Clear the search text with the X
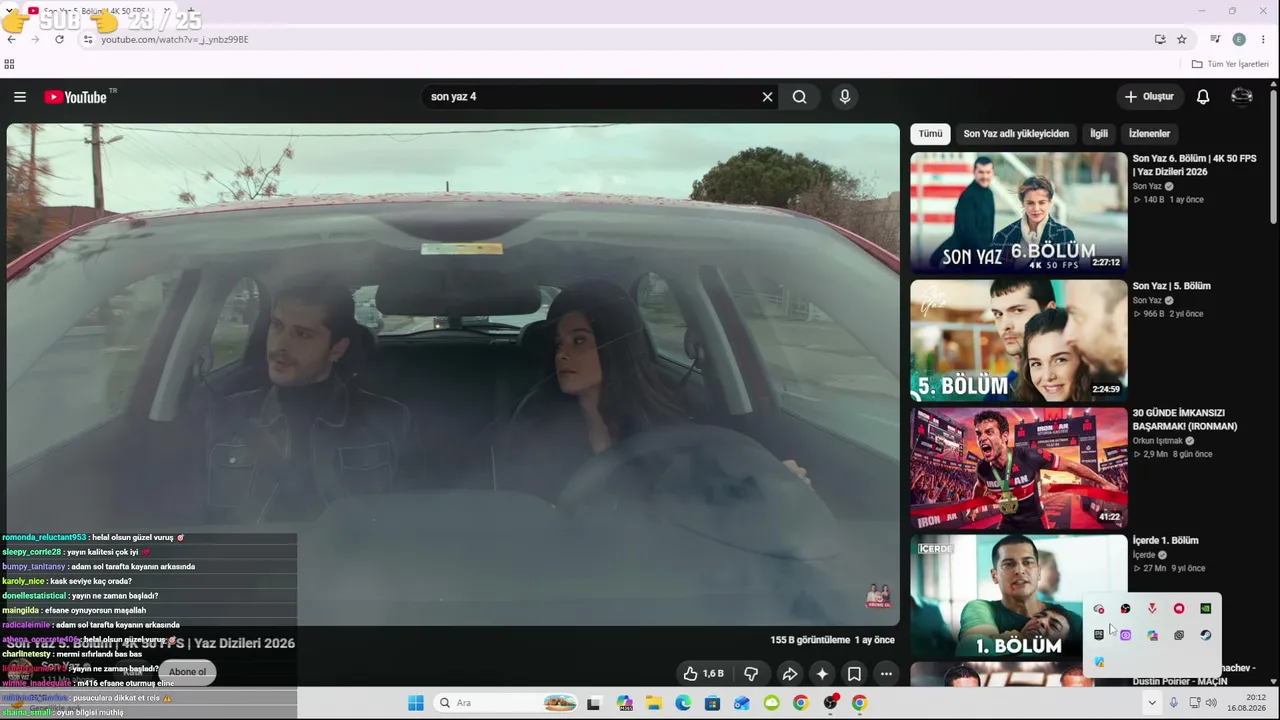The width and height of the screenshot is (1280, 720). click(x=767, y=97)
